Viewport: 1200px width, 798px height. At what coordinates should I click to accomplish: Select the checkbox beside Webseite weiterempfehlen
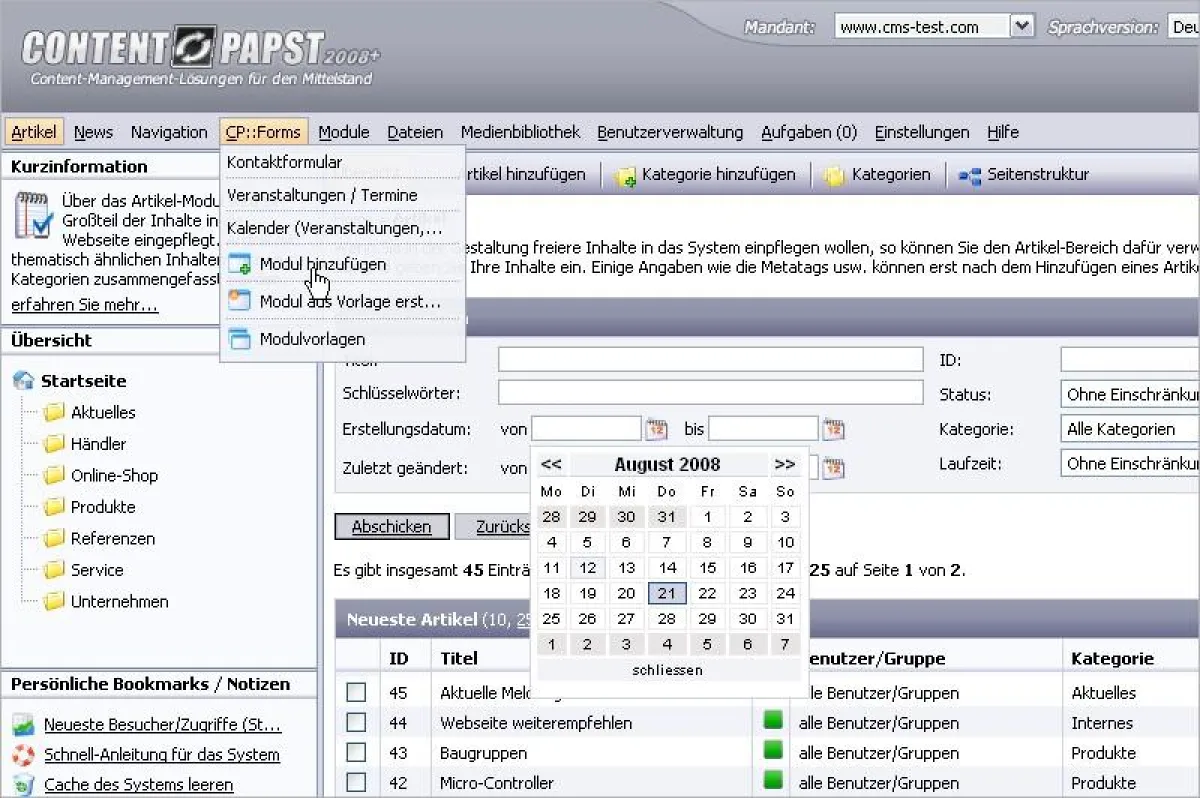coord(357,722)
